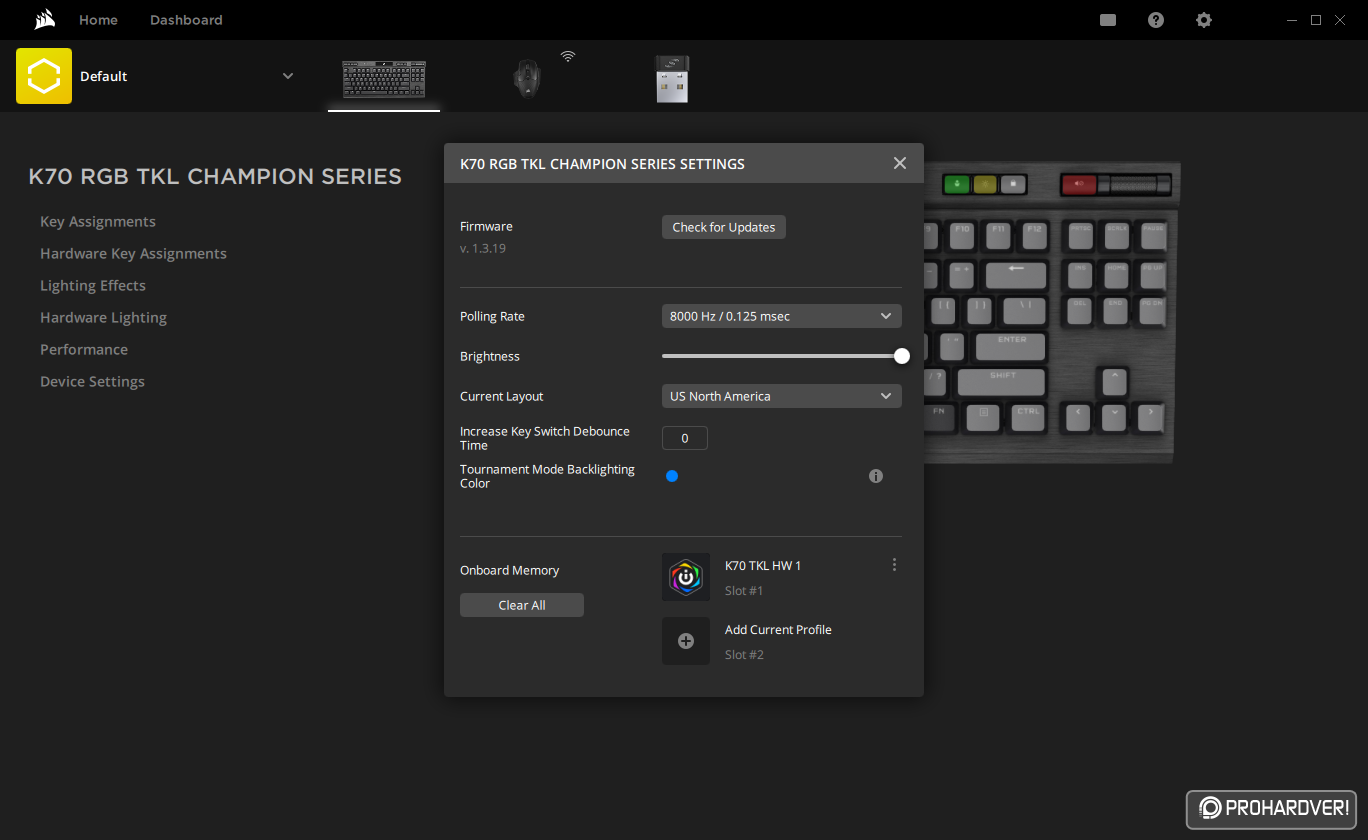1368x840 pixels.
Task: Open K70 TKL HW 1 three-dot menu
Action: pyautogui.click(x=894, y=565)
